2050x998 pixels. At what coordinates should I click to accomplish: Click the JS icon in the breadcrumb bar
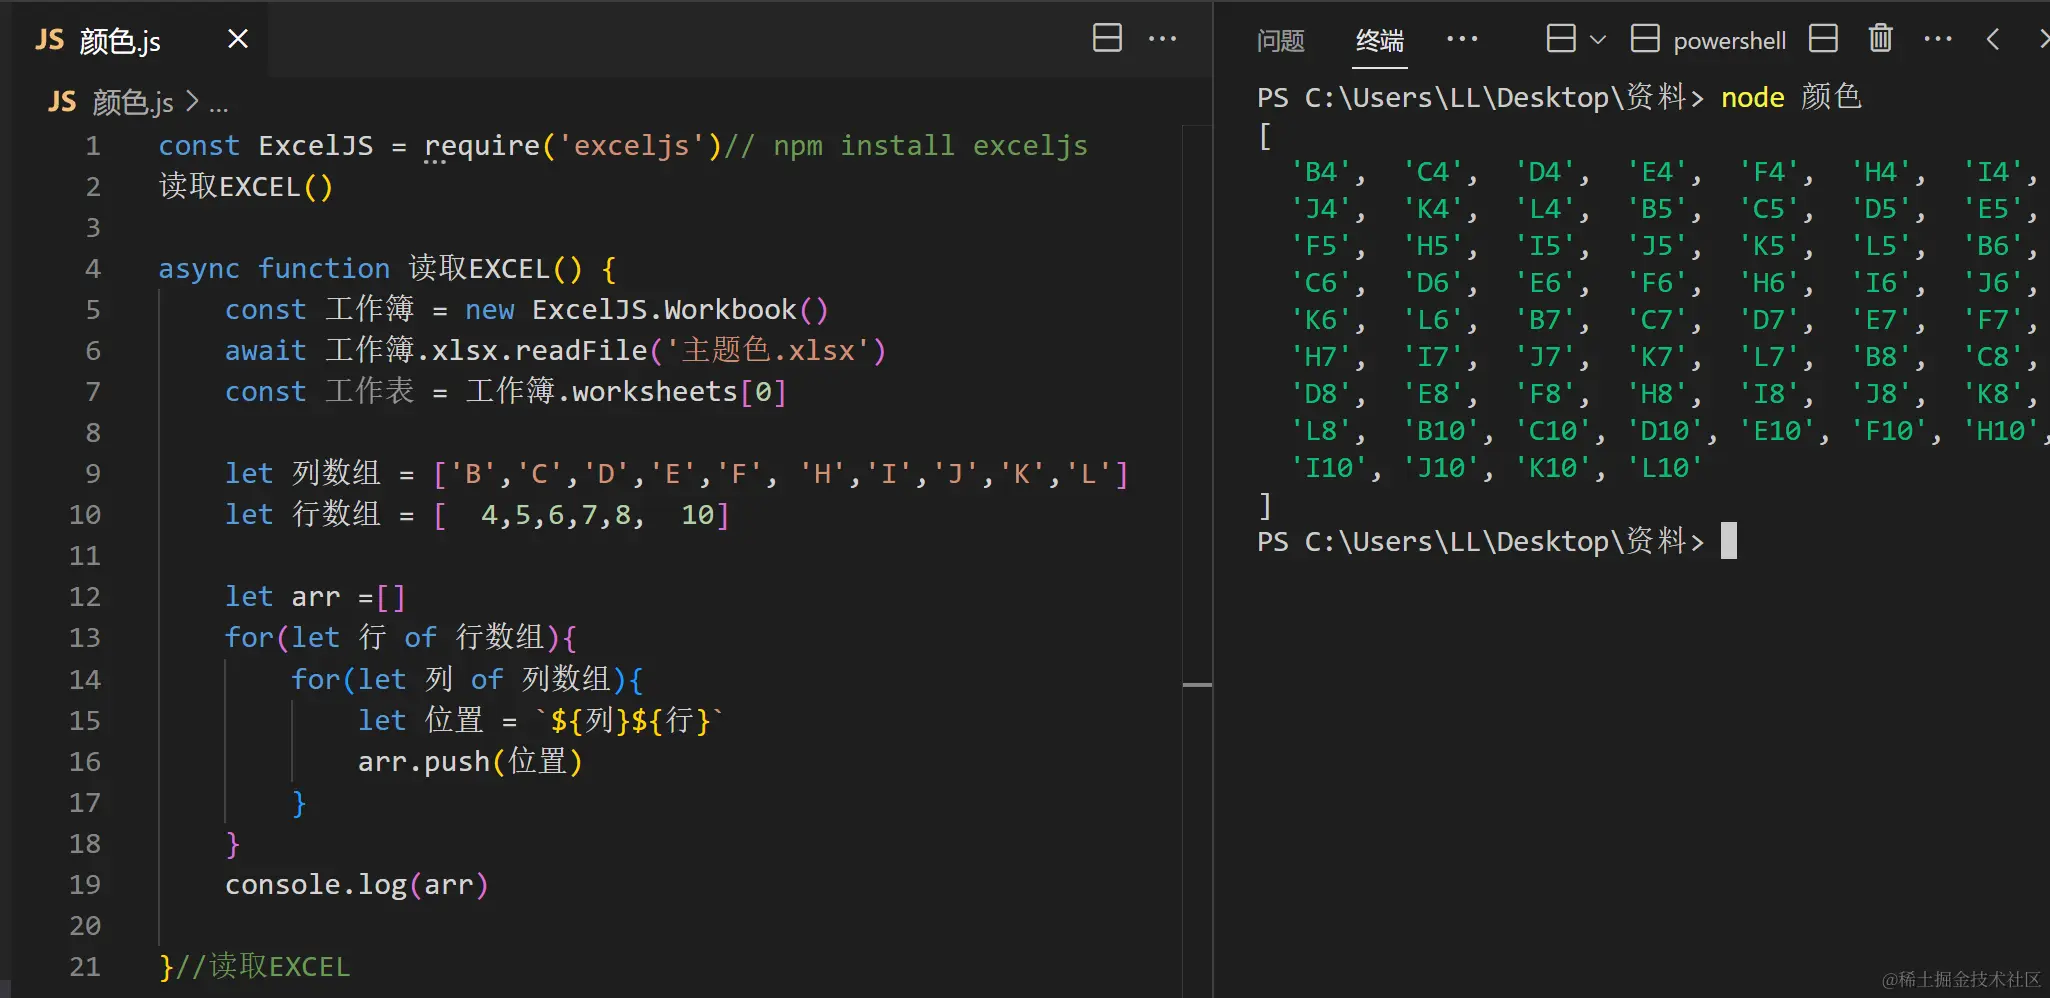(62, 101)
